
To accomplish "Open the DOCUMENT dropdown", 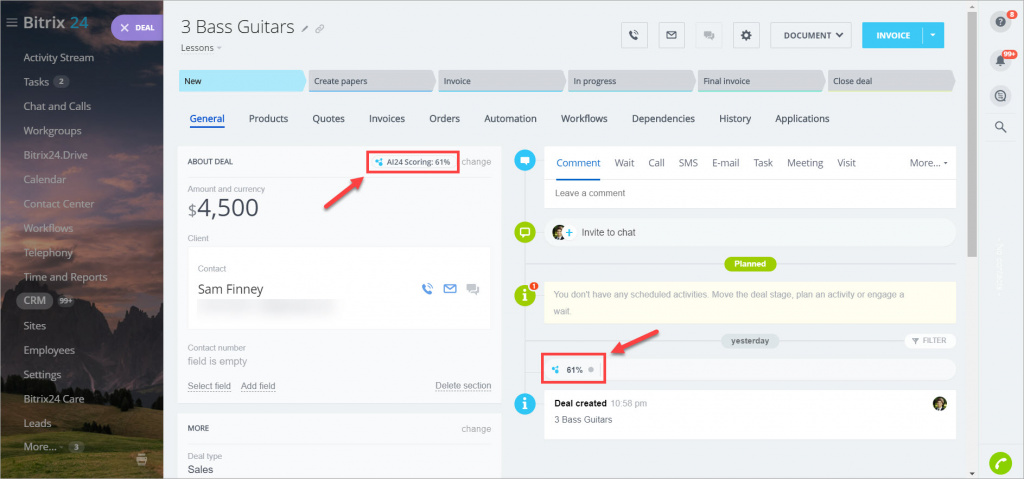I will [x=811, y=35].
